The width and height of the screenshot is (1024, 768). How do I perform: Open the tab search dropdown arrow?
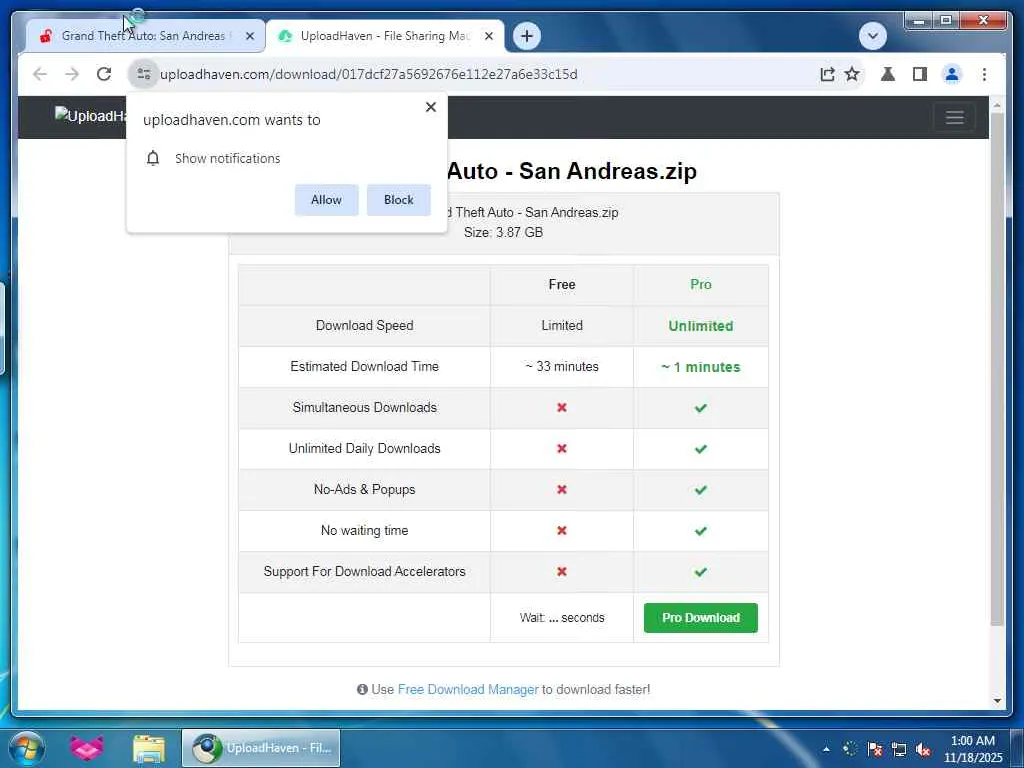point(872,36)
